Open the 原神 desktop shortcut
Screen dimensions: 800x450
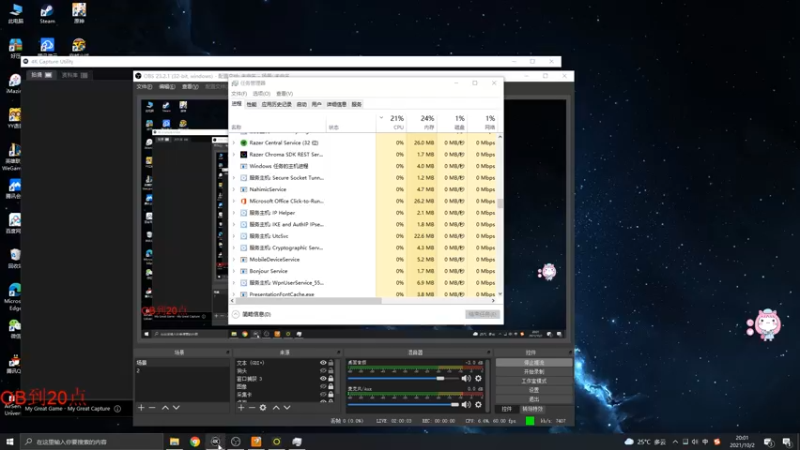pos(79,13)
